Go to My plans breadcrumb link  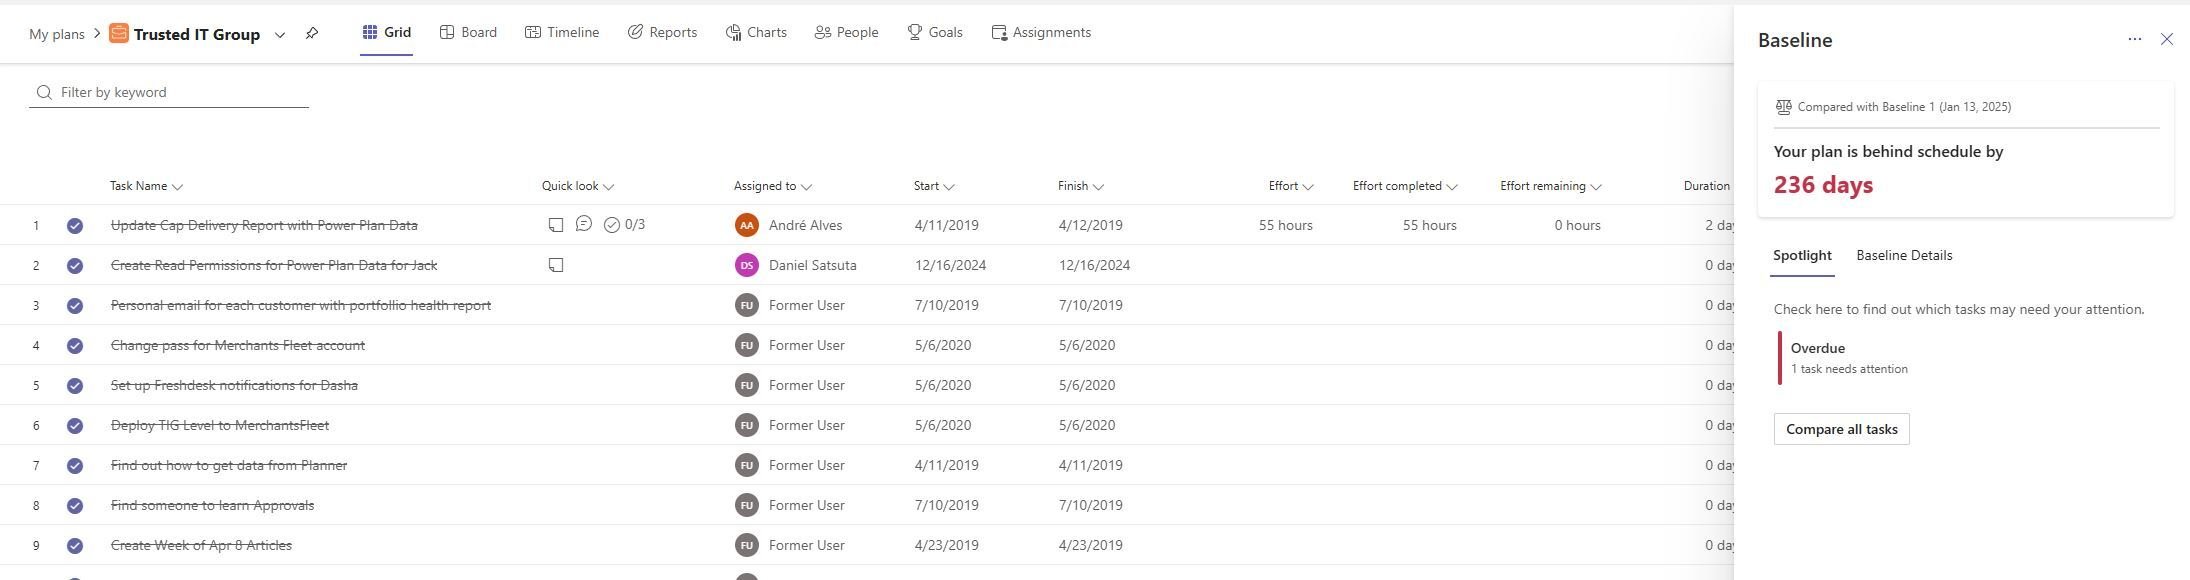pos(57,34)
